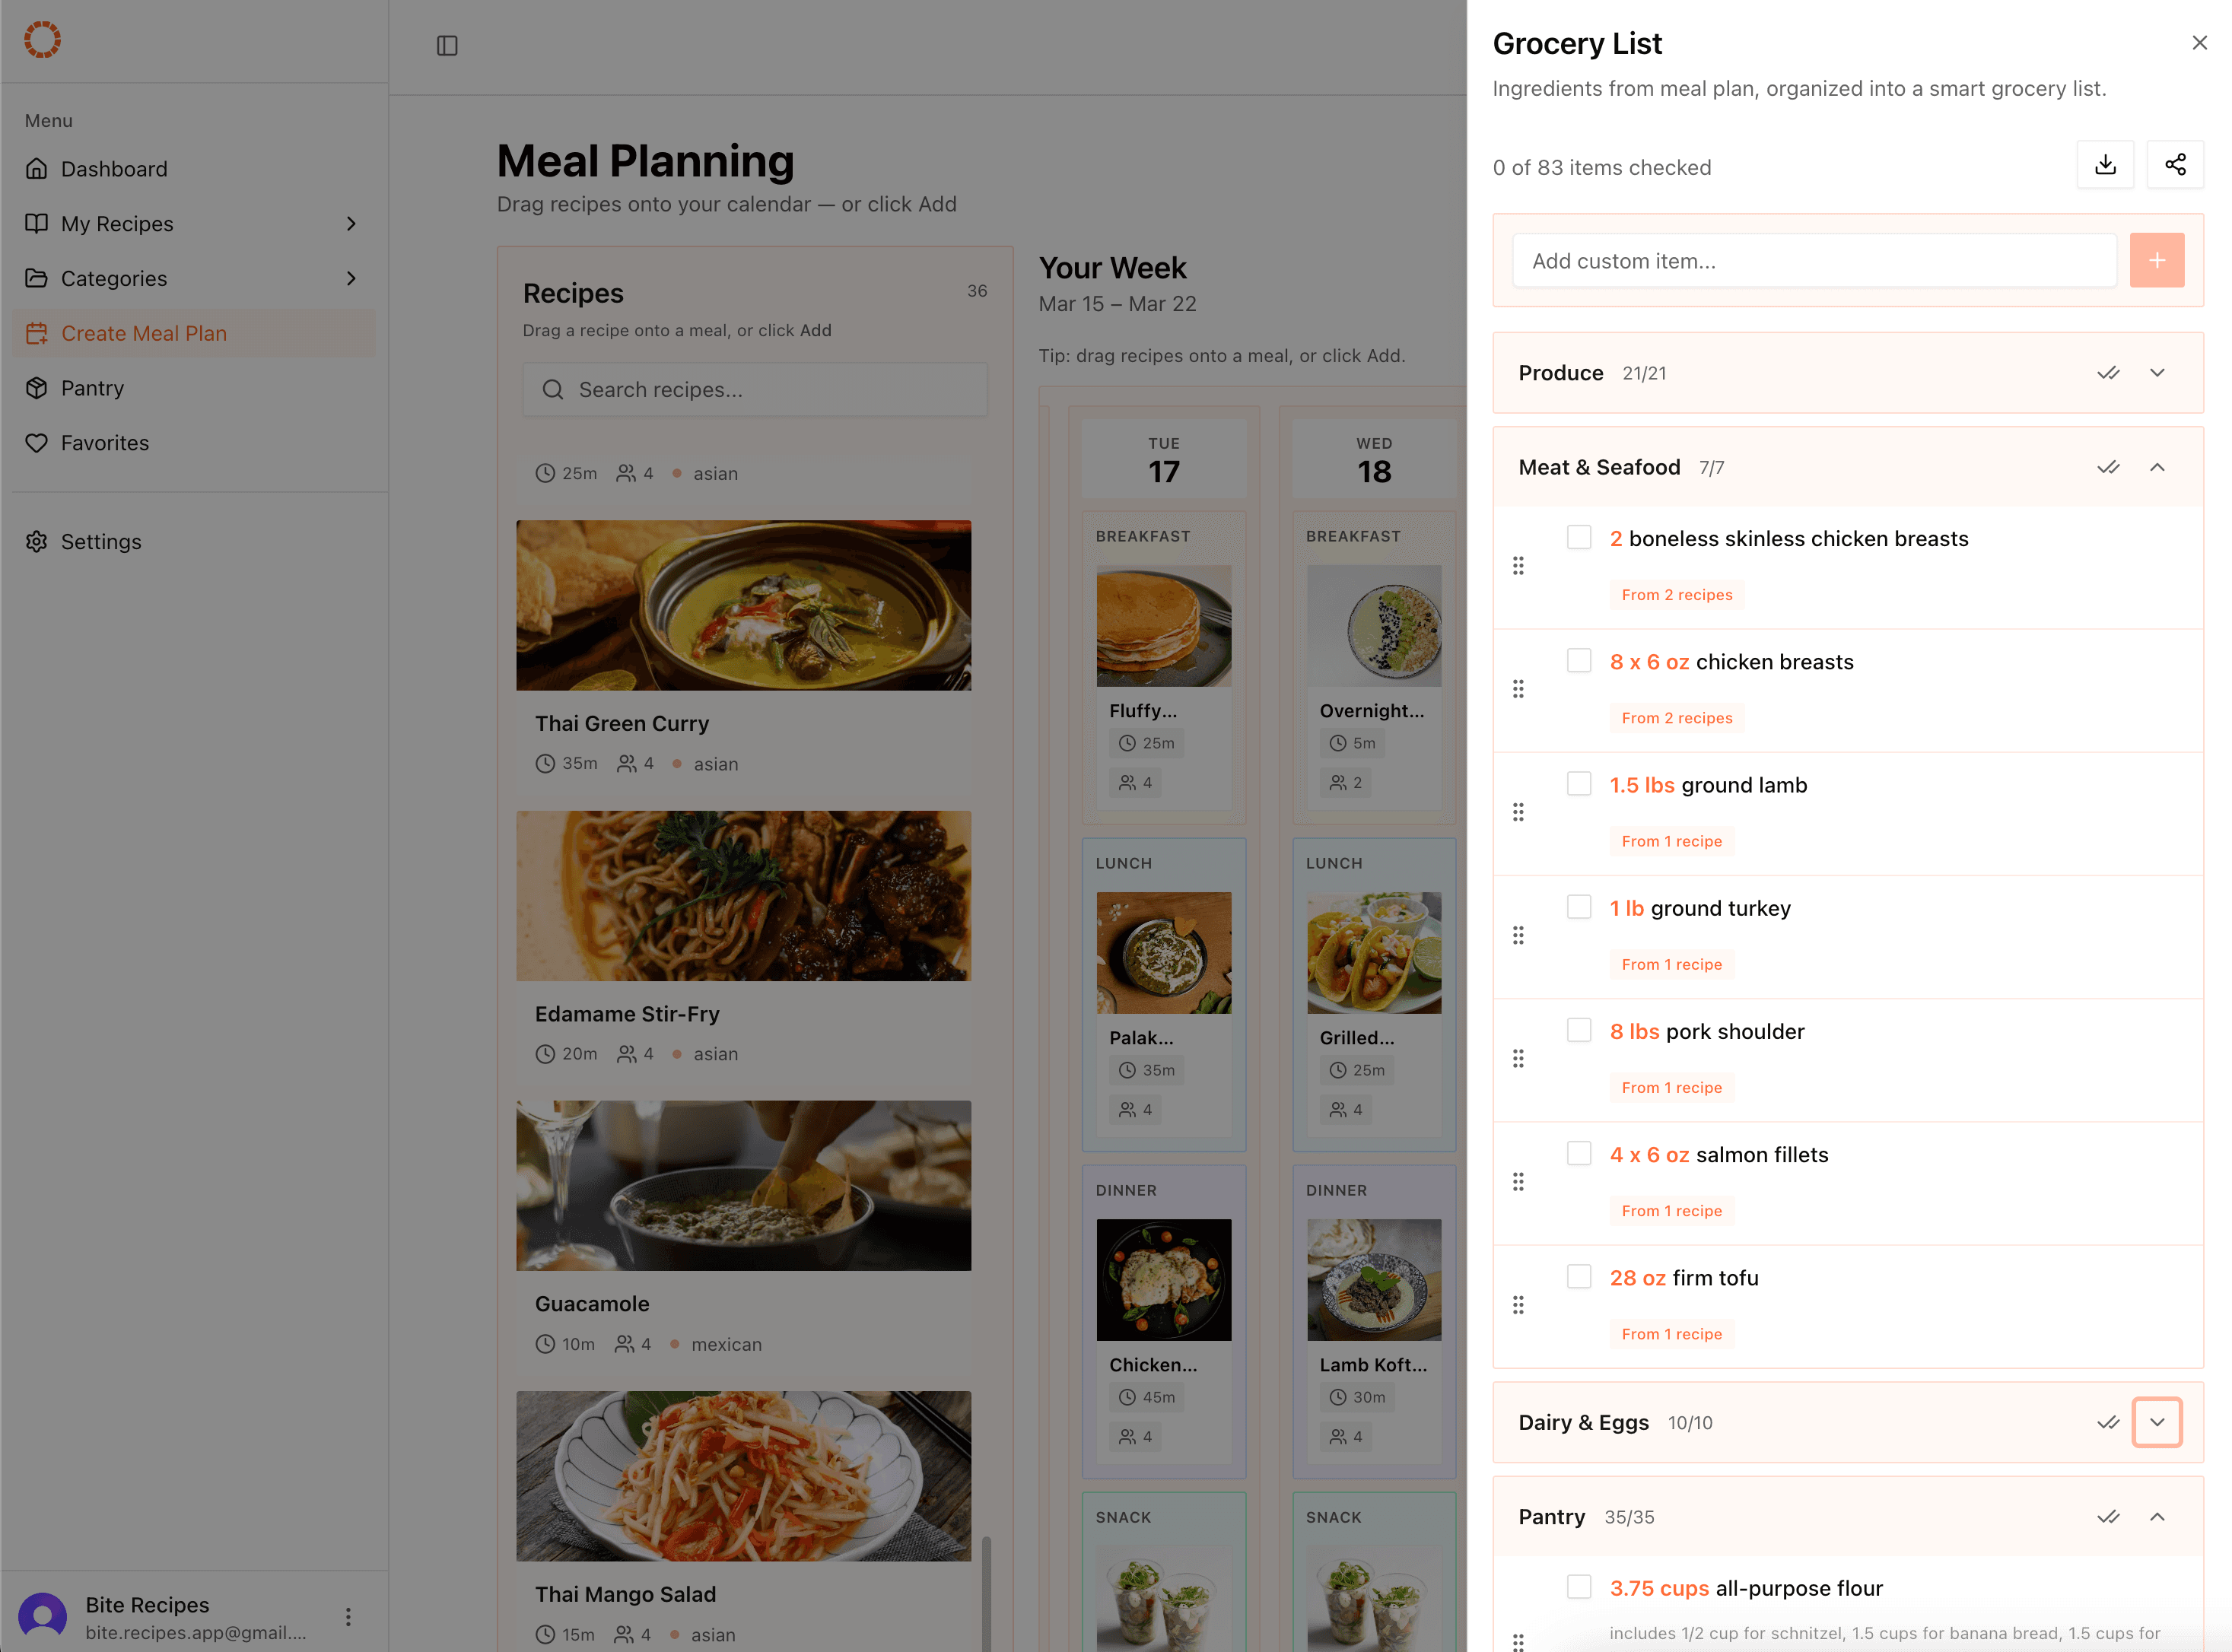Download the grocery list
2232x1652 pixels.
click(x=2105, y=165)
